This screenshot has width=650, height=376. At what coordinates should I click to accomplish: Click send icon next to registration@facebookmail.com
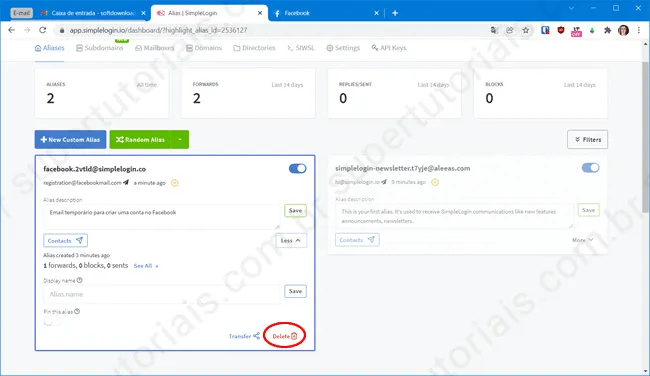point(126,182)
